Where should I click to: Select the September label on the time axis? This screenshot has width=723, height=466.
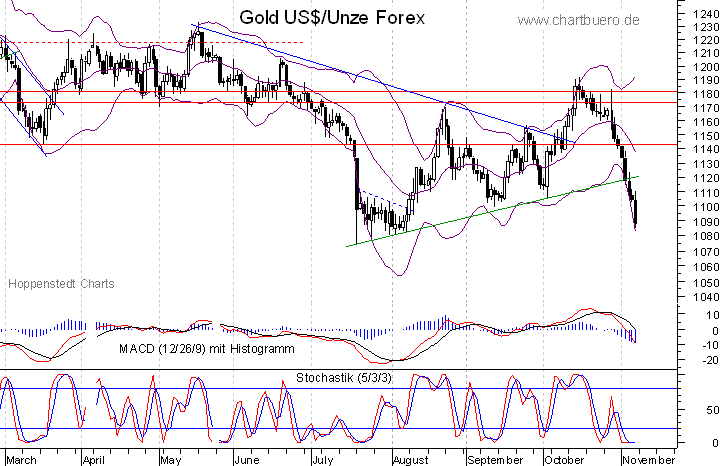click(495, 460)
